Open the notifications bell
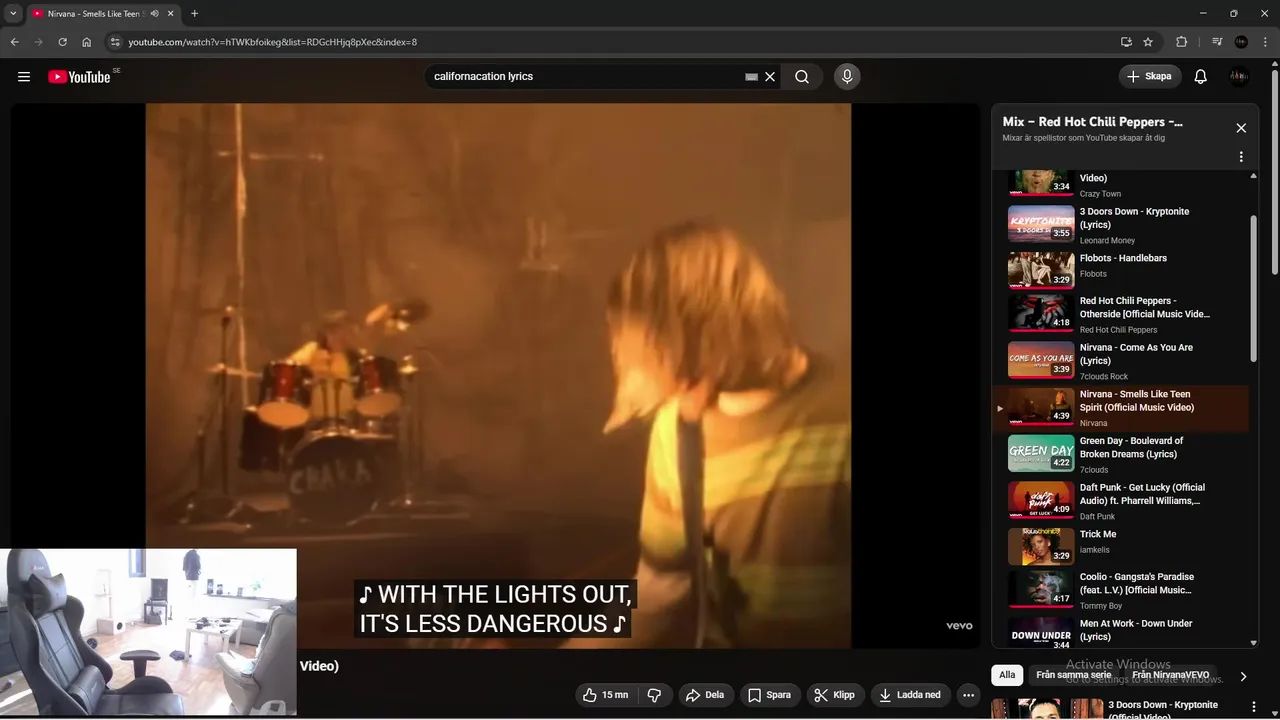1280x720 pixels. click(1201, 77)
